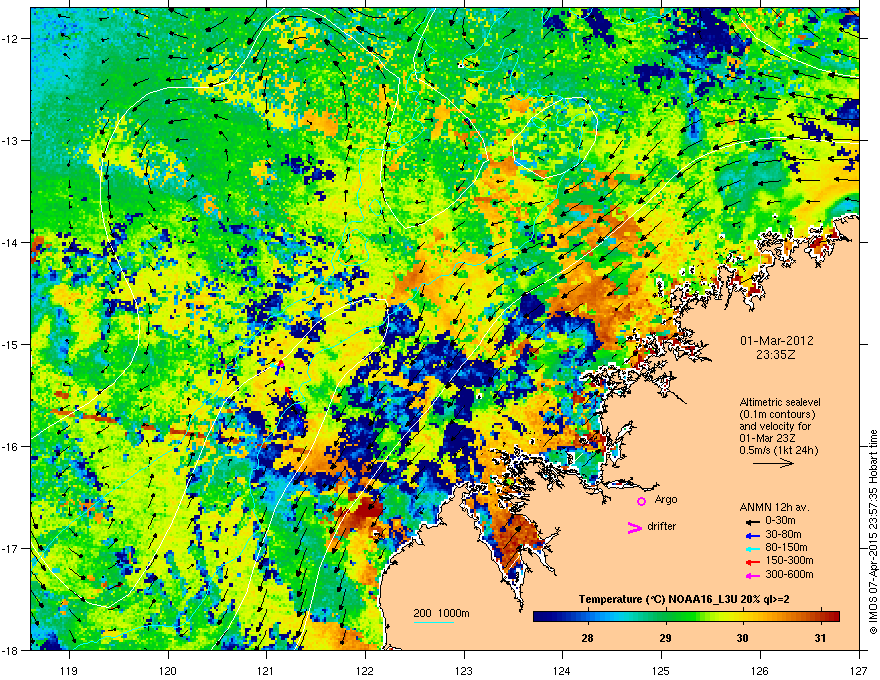Click the longitude axis label 119
This screenshot has width=880, height=680.
point(69,670)
